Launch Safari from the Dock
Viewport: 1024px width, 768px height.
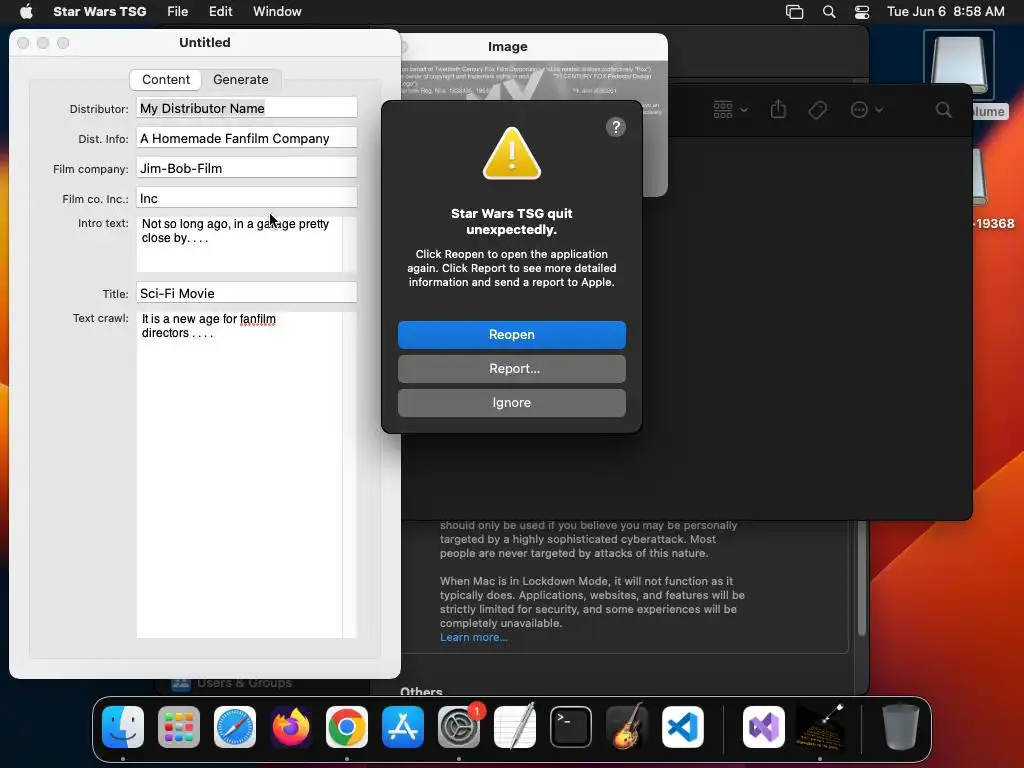click(235, 727)
